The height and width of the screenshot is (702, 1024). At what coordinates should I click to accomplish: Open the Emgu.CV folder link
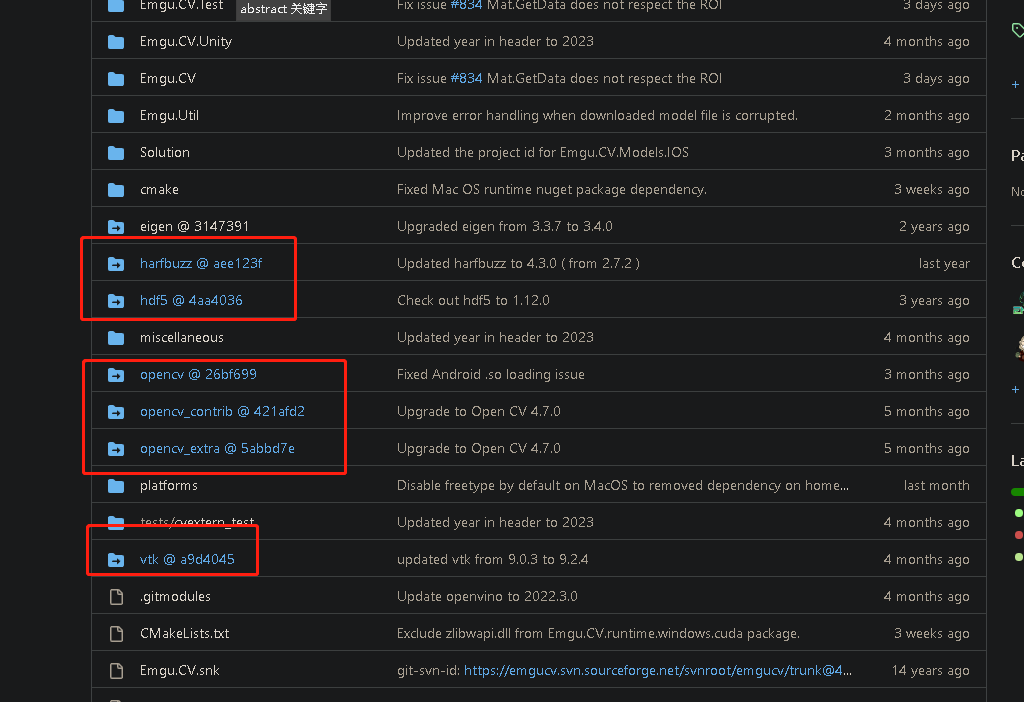pos(168,78)
